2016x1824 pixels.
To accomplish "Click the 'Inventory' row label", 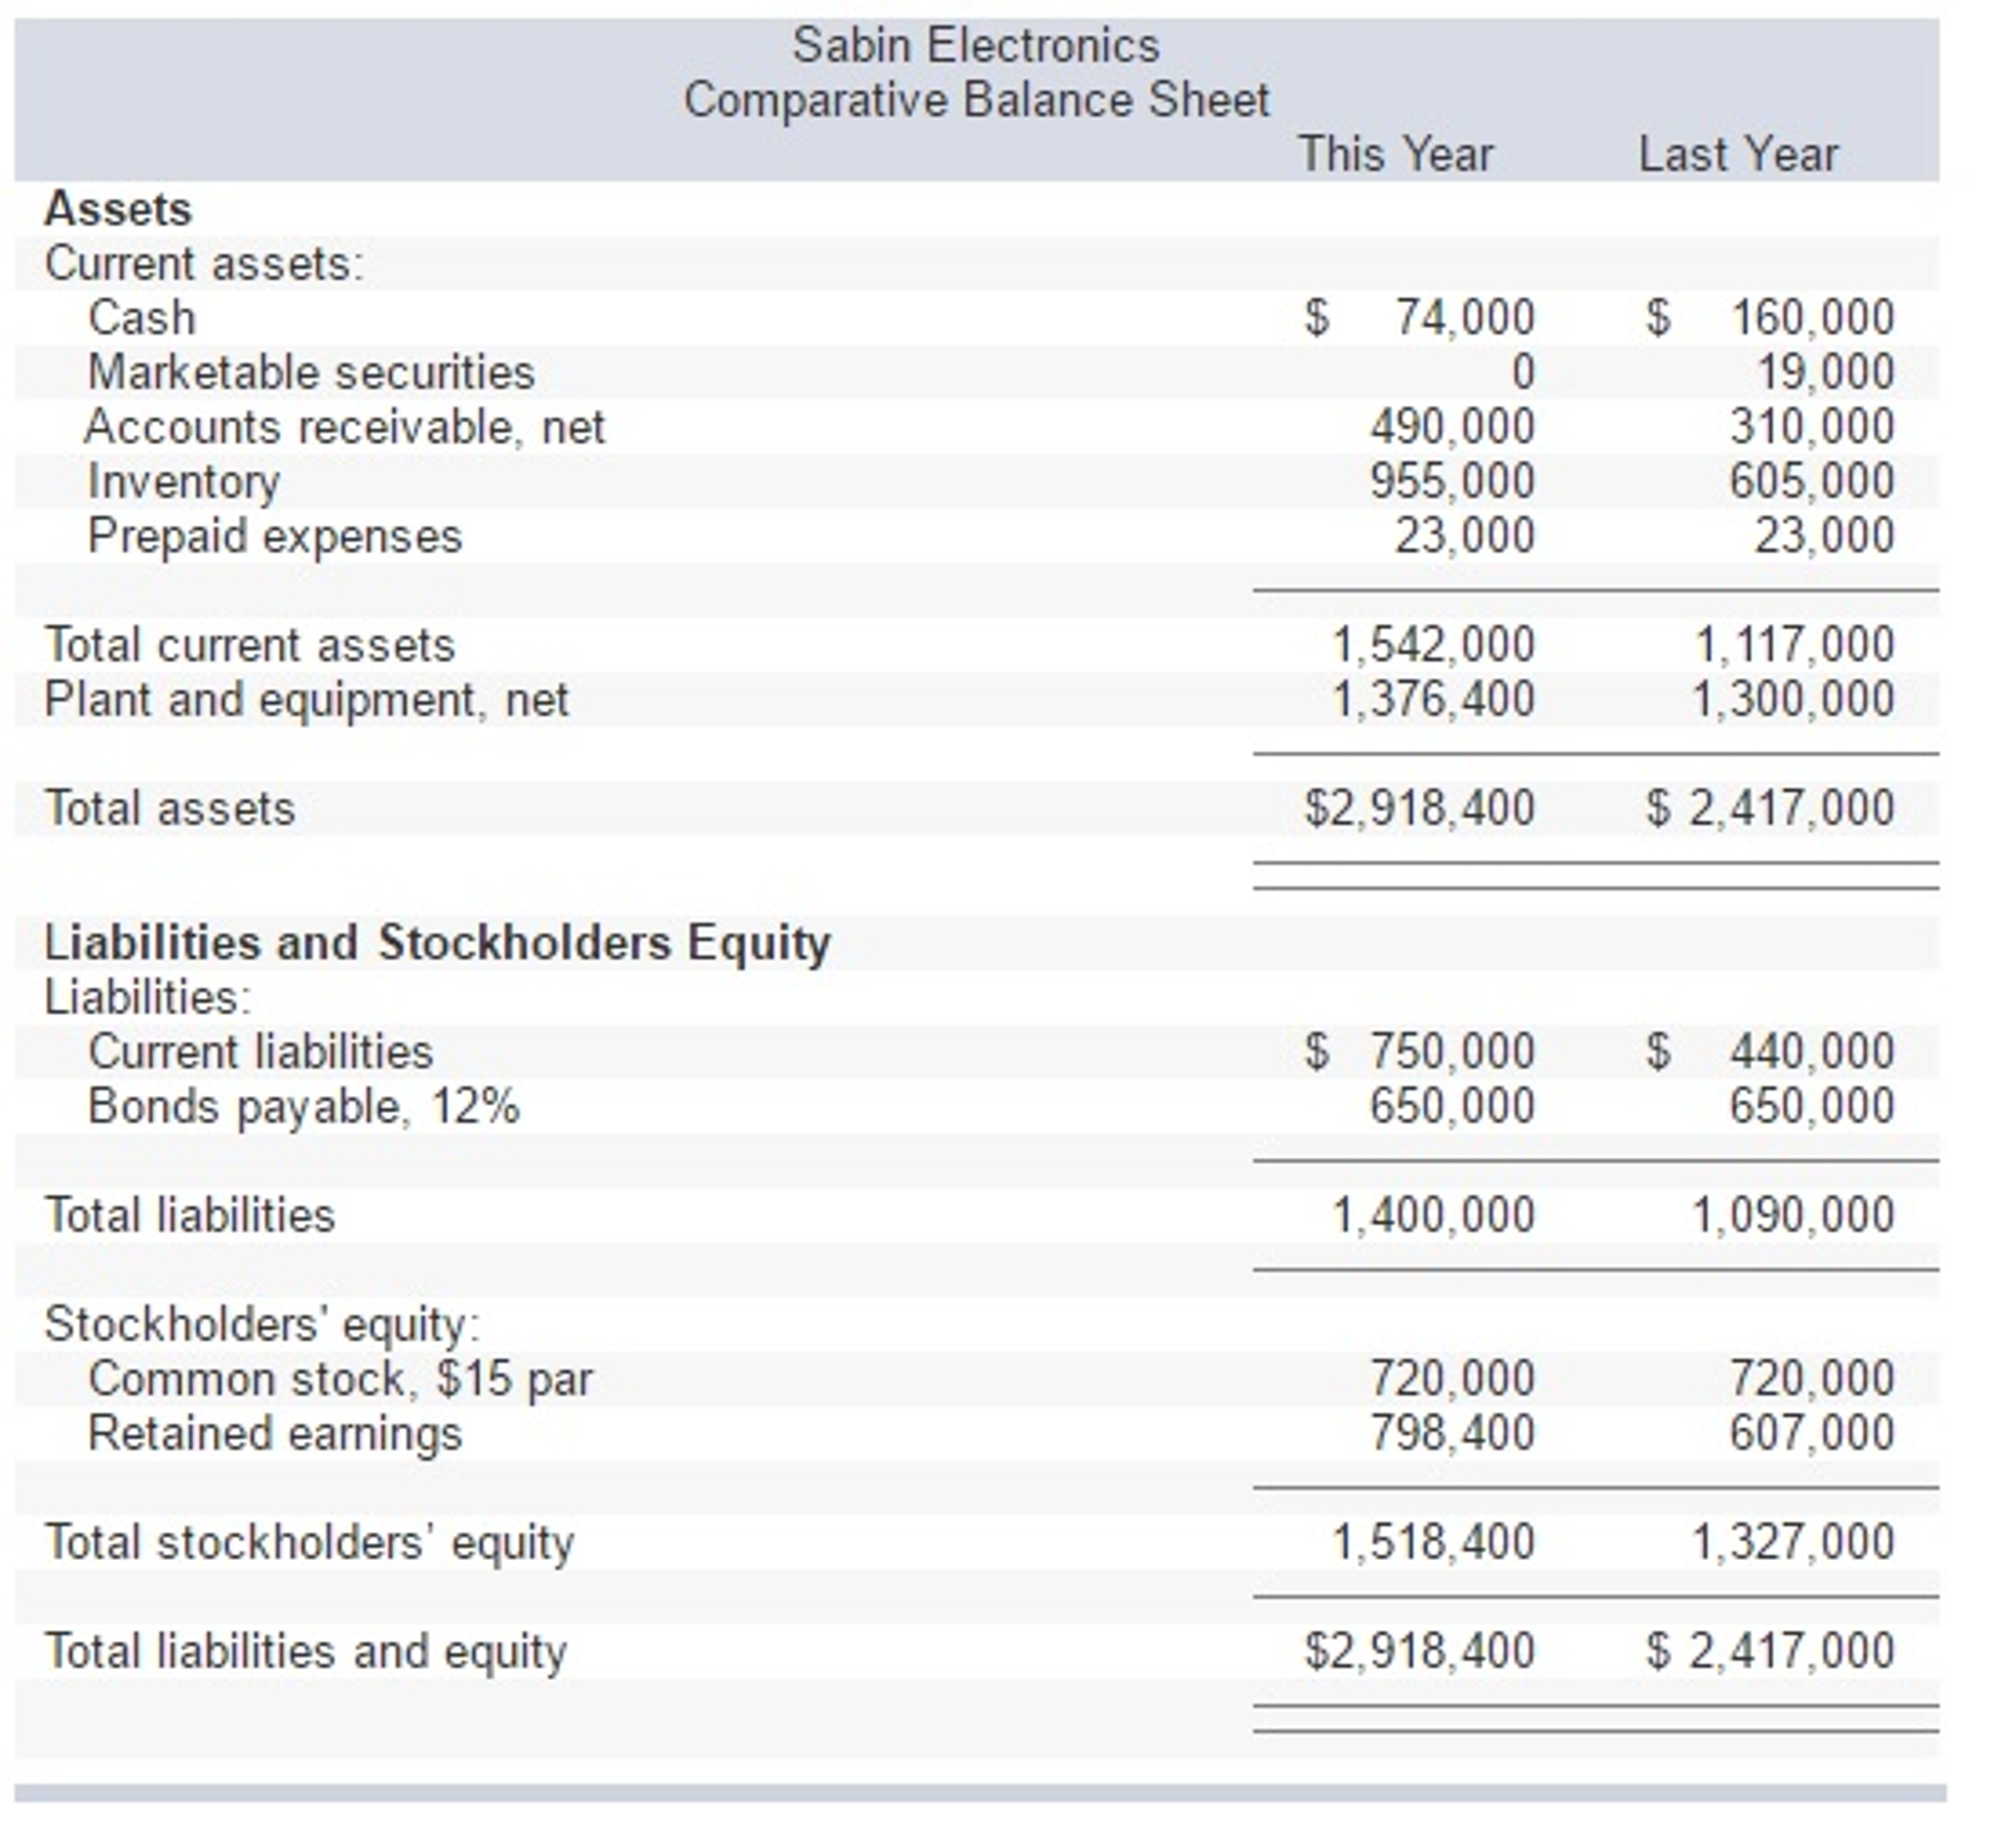I will click(x=184, y=483).
